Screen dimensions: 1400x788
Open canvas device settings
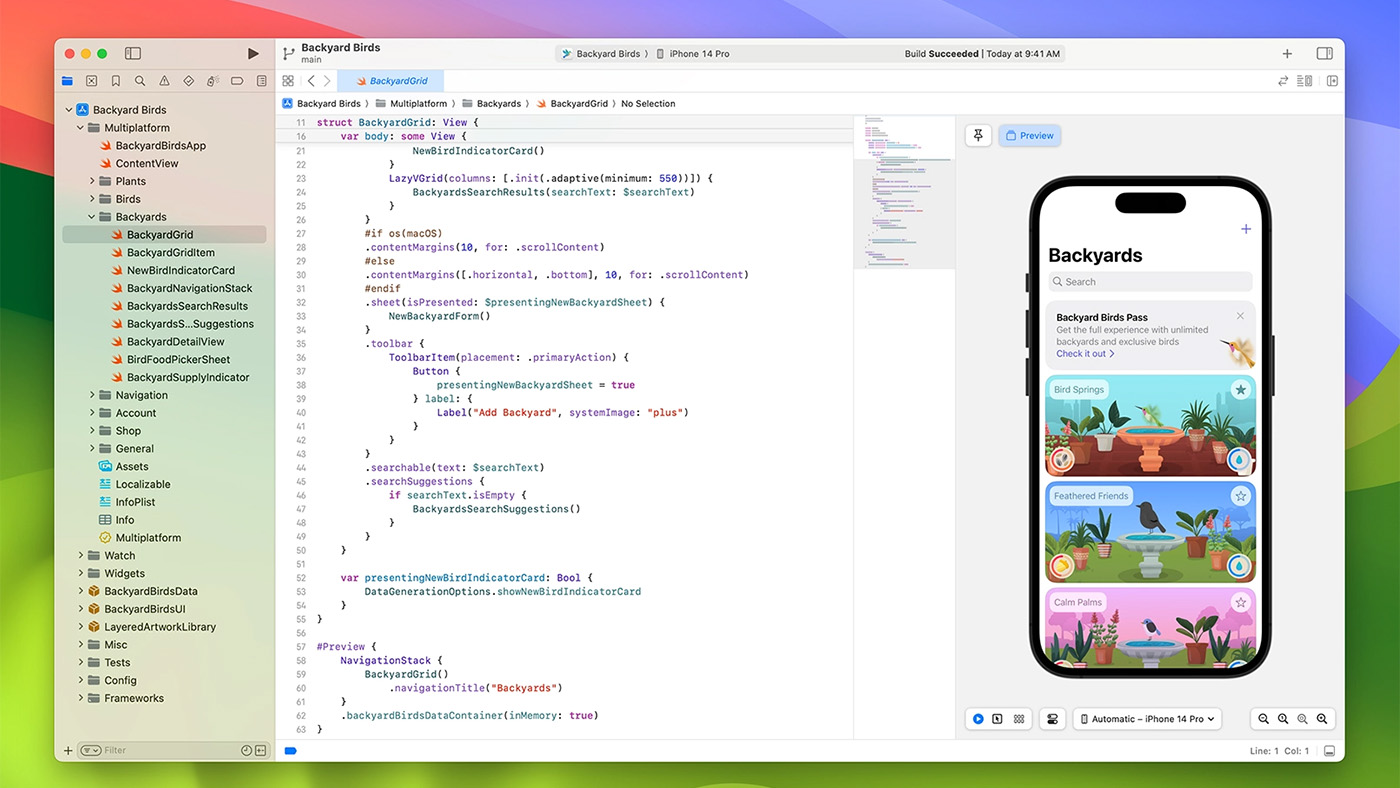click(x=1053, y=719)
